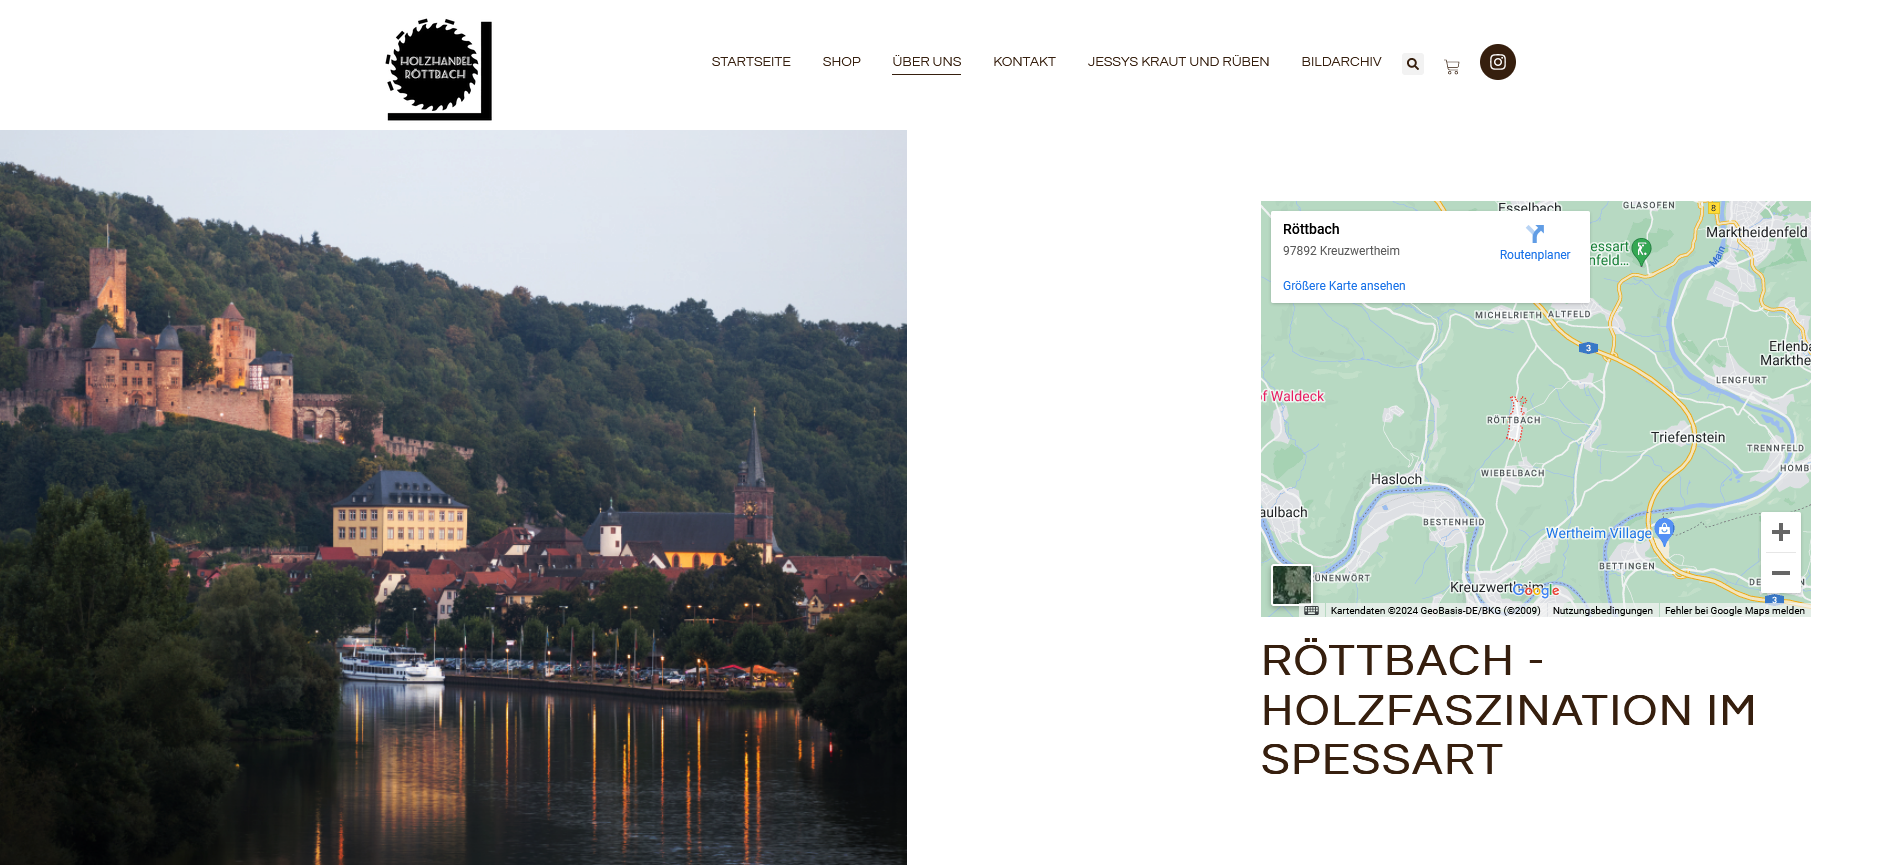Switch map to satellite view thumbnail
The image size is (1882, 865).
(x=1291, y=584)
